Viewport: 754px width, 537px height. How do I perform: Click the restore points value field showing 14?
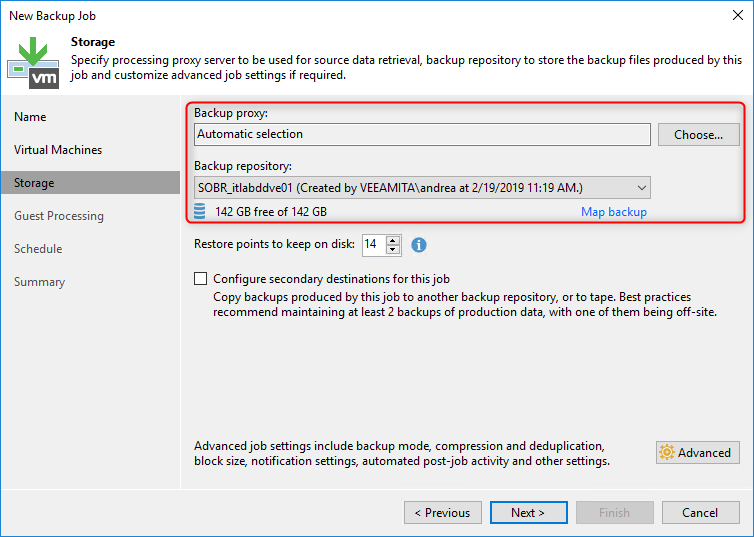(374, 245)
